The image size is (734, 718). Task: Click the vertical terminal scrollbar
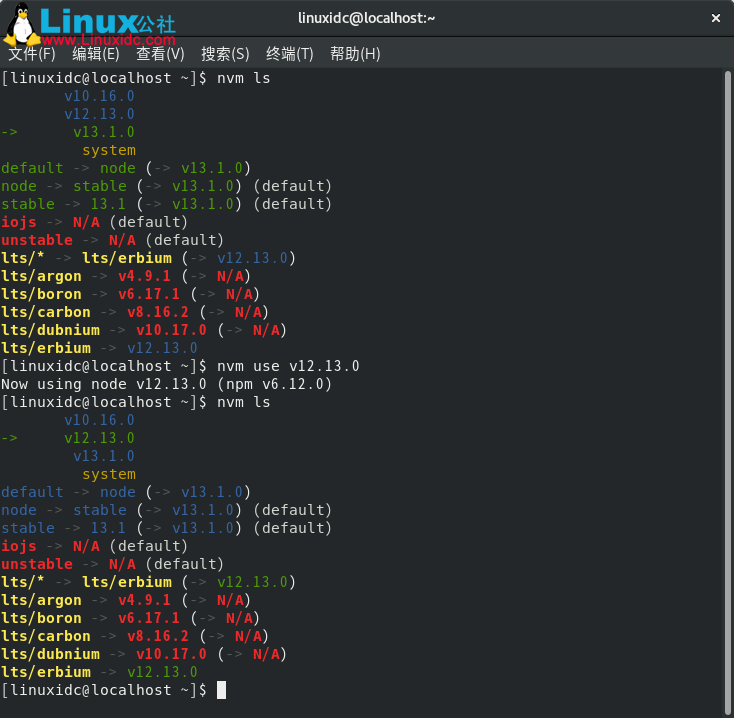click(727, 393)
